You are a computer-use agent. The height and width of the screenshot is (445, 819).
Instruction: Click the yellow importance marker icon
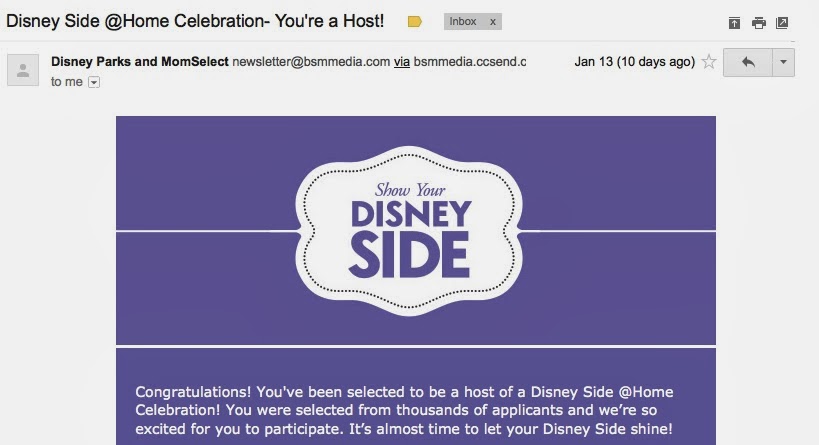[415, 21]
